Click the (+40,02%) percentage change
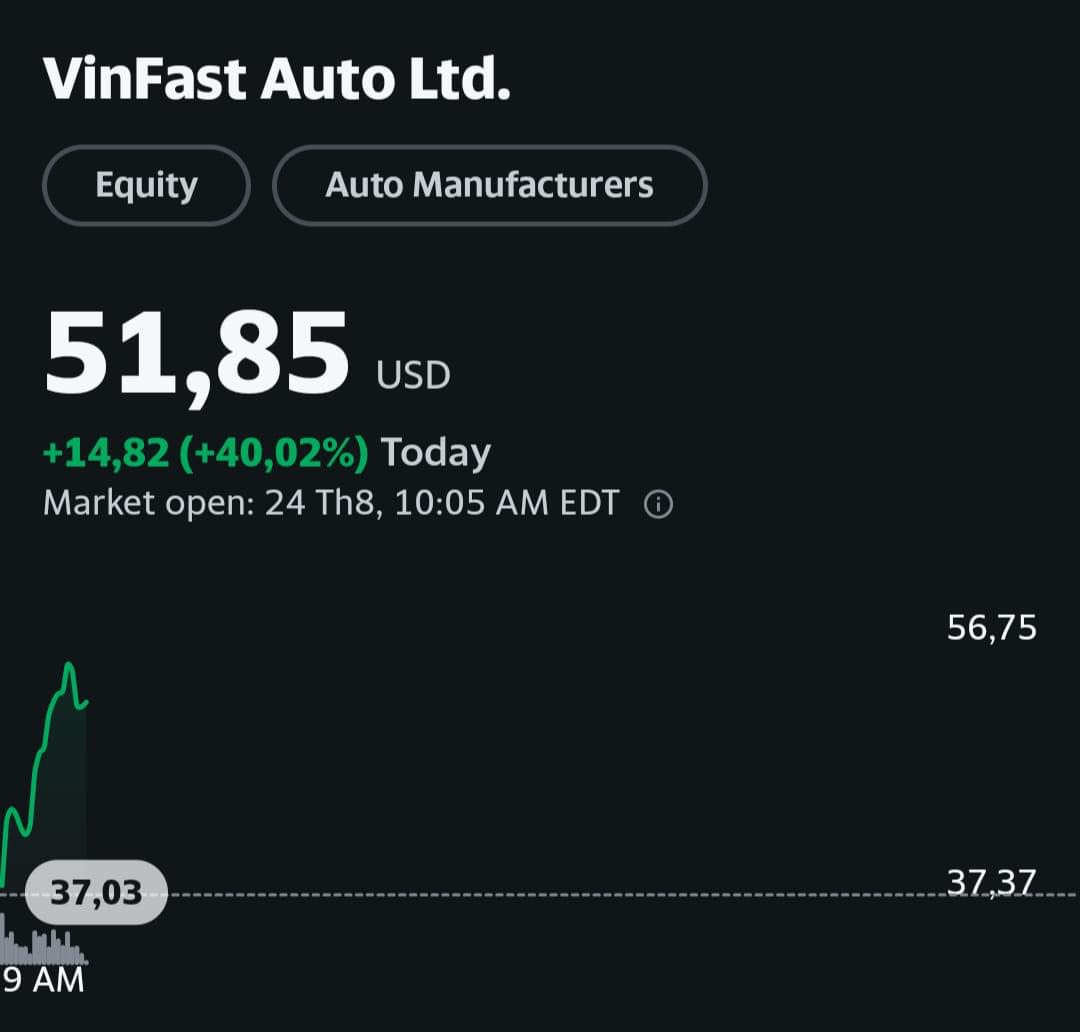The width and height of the screenshot is (1080, 1032). (x=274, y=453)
